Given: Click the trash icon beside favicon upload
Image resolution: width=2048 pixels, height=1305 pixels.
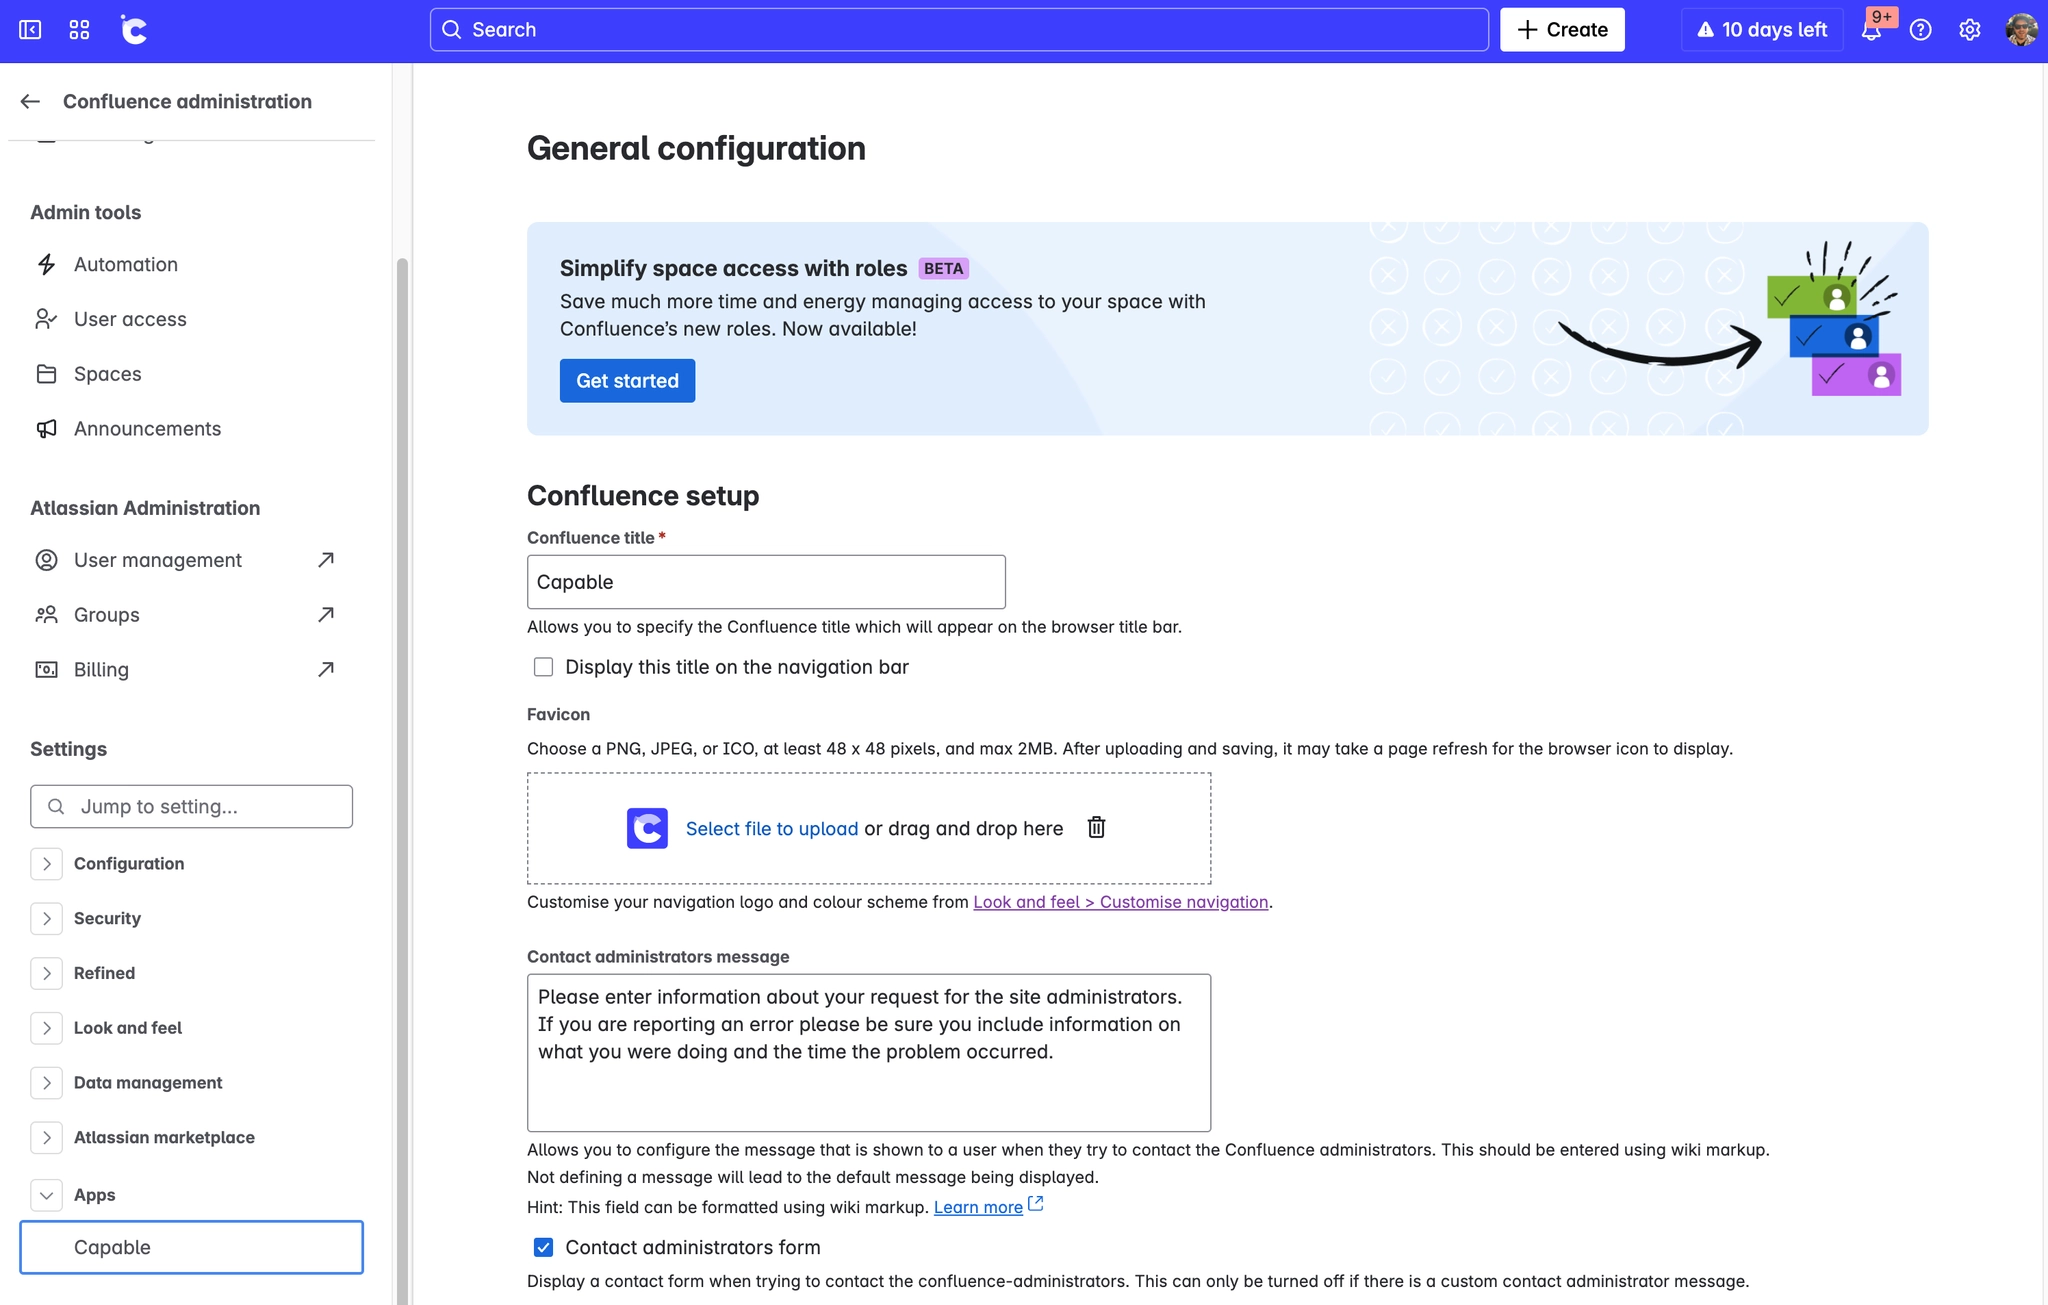Looking at the screenshot, I should click(1096, 828).
